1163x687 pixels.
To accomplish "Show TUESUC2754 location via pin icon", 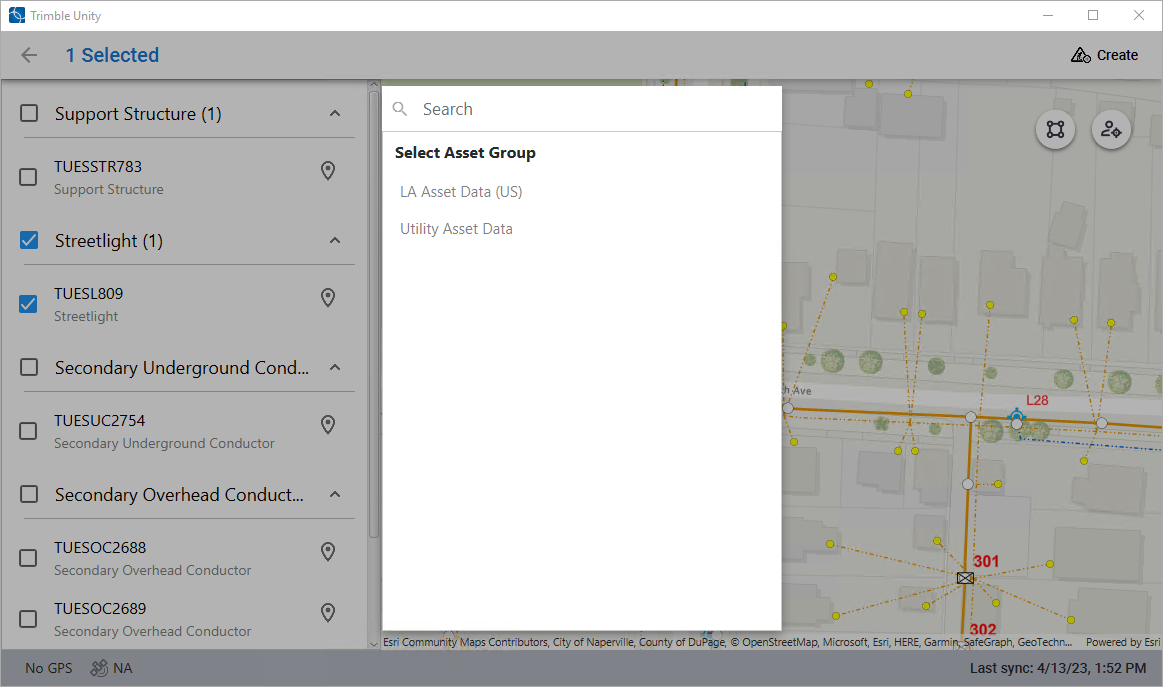I will (x=327, y=425).
